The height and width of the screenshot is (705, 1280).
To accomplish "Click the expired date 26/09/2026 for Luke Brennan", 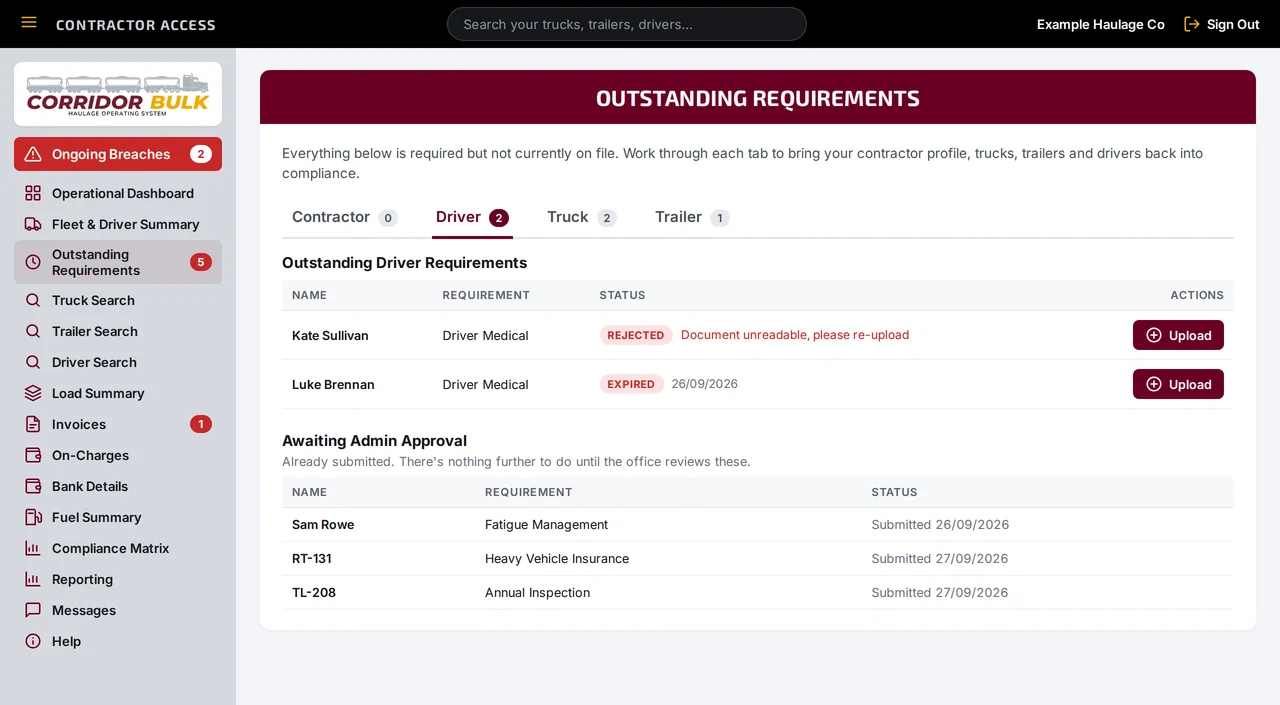I will 704,384.
